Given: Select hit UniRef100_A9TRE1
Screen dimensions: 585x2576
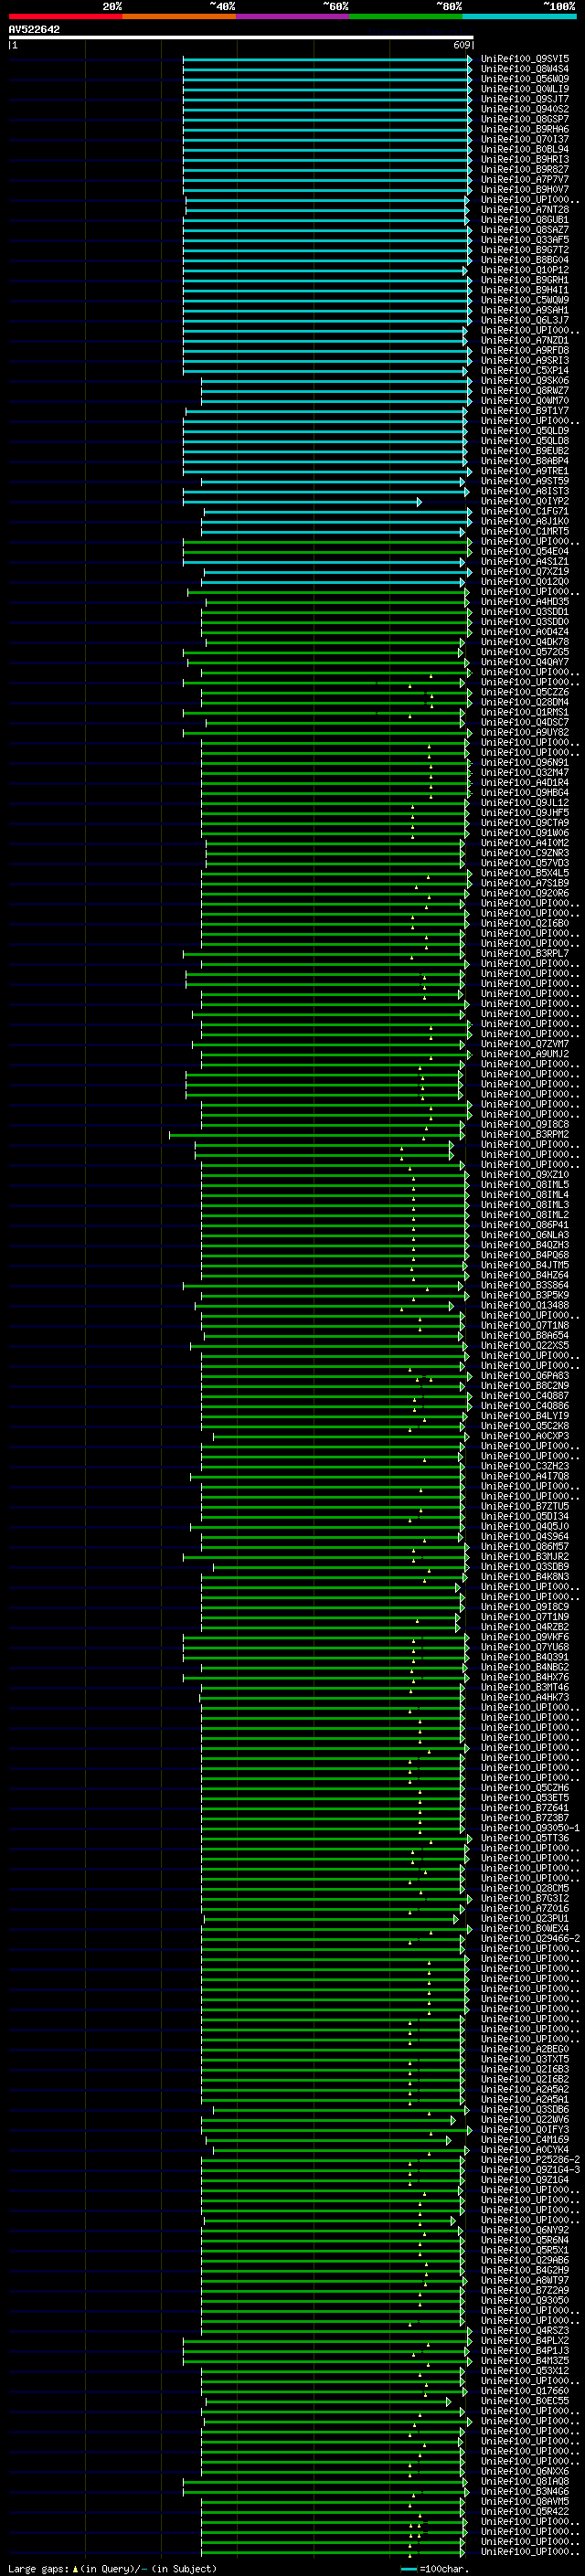Looking at the screenshot, I should (525, 471).
